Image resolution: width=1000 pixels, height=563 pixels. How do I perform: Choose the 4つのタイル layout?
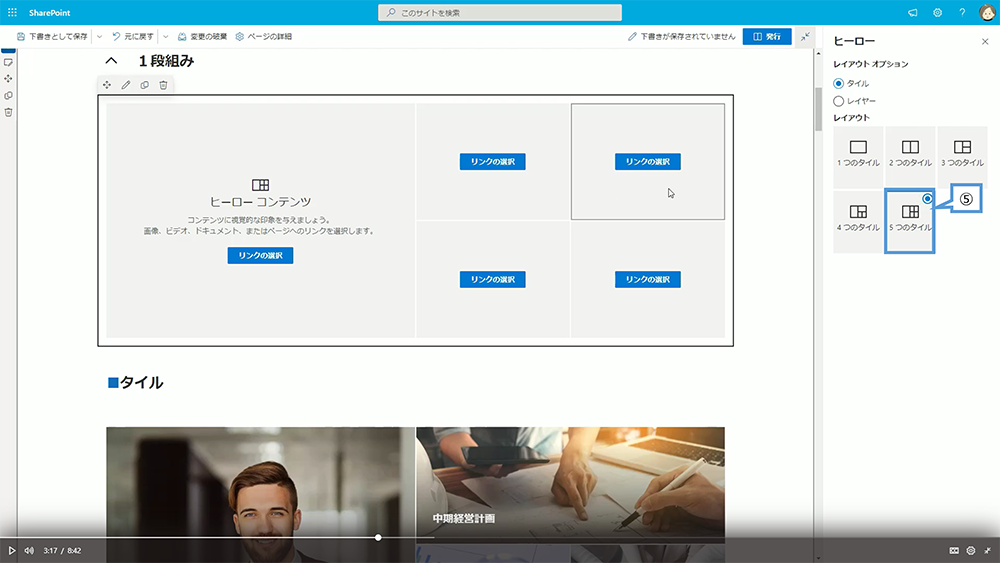click(x=858, y=221)
